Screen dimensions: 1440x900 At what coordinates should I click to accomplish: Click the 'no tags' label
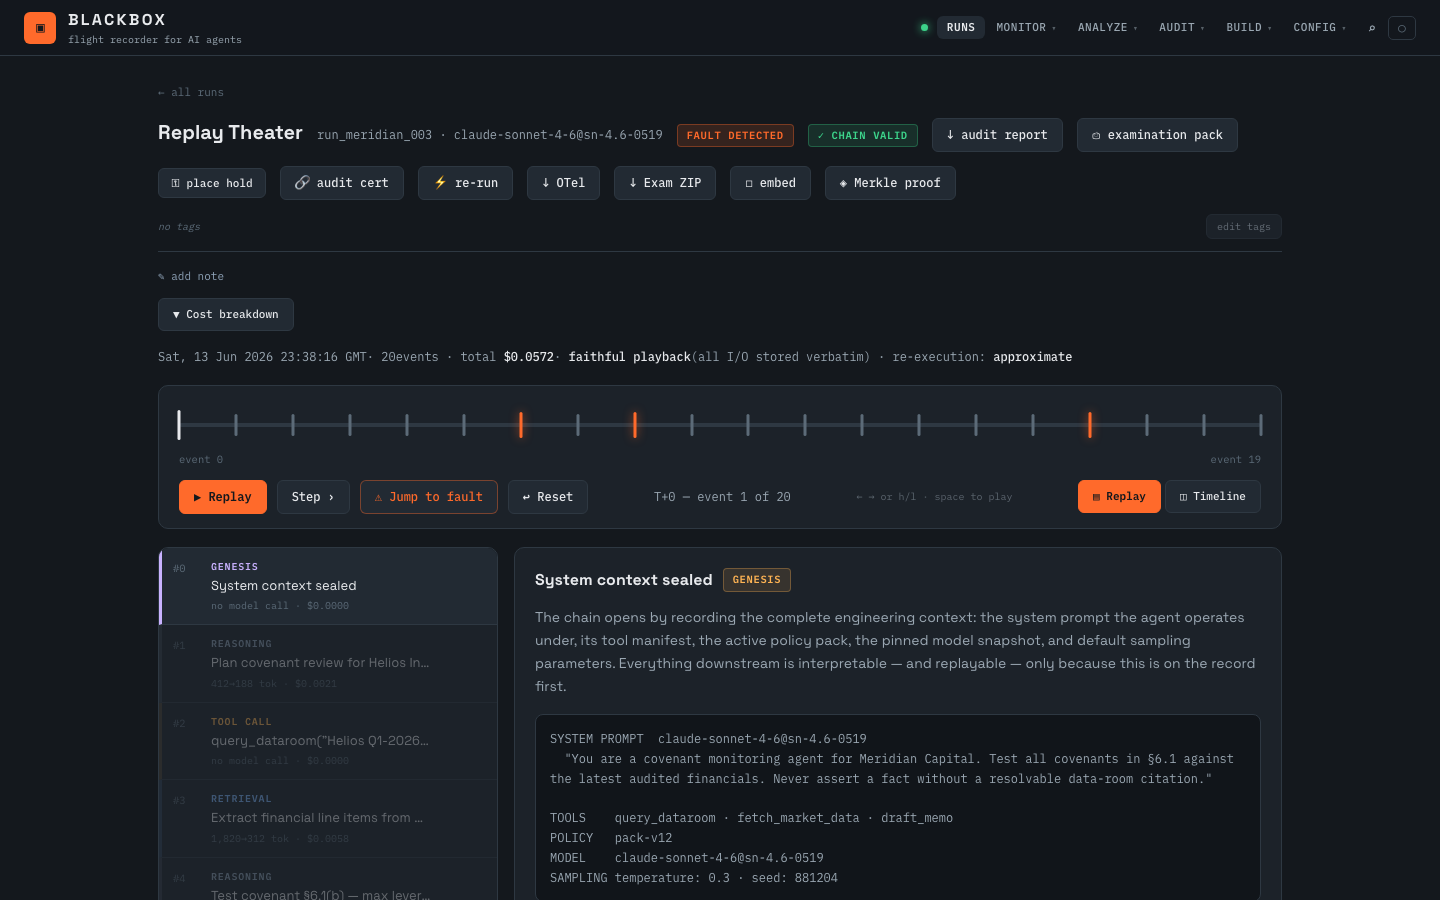(x=179, y=227)
